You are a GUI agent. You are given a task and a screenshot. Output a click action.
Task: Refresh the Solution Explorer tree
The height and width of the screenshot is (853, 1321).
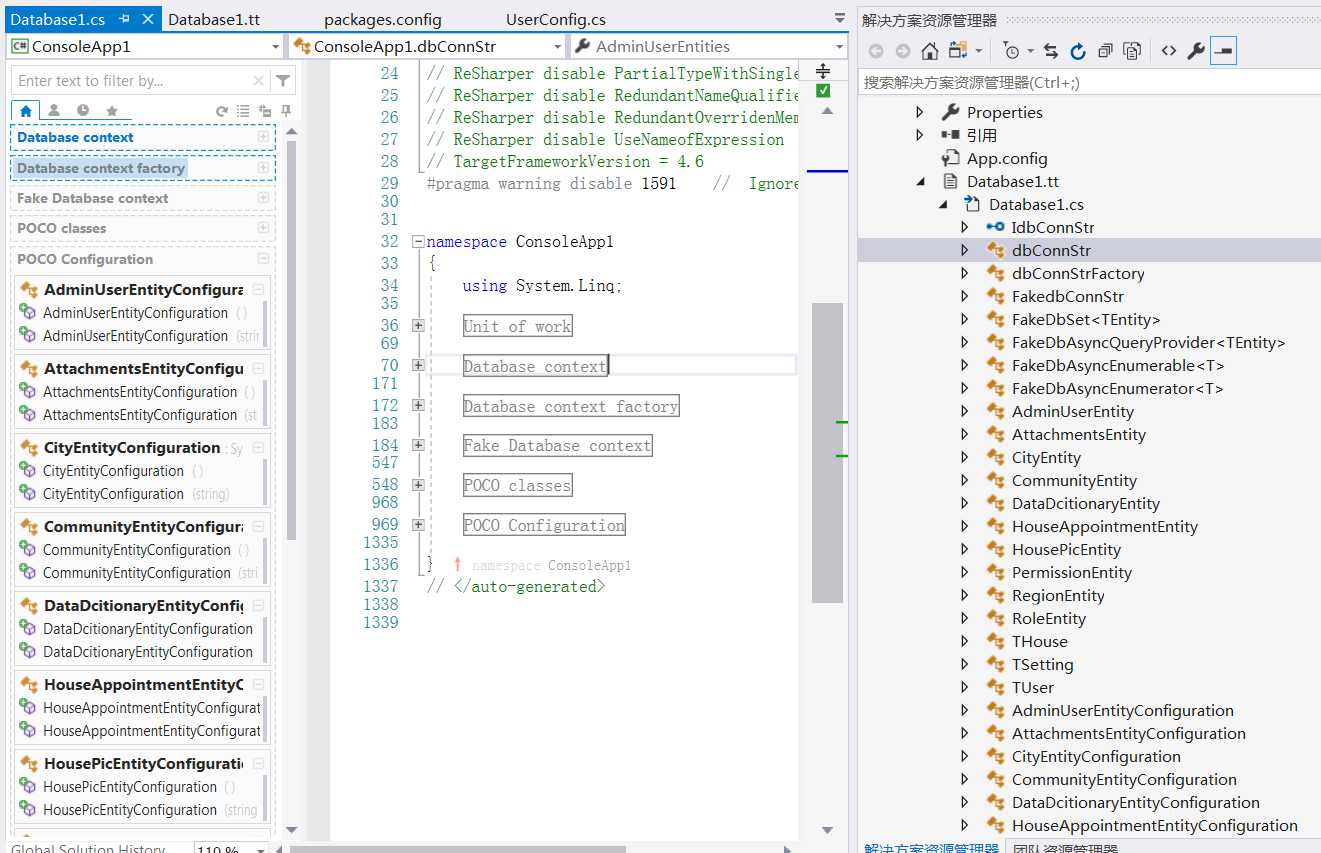pyautogui.click(x=1078, y=51)
